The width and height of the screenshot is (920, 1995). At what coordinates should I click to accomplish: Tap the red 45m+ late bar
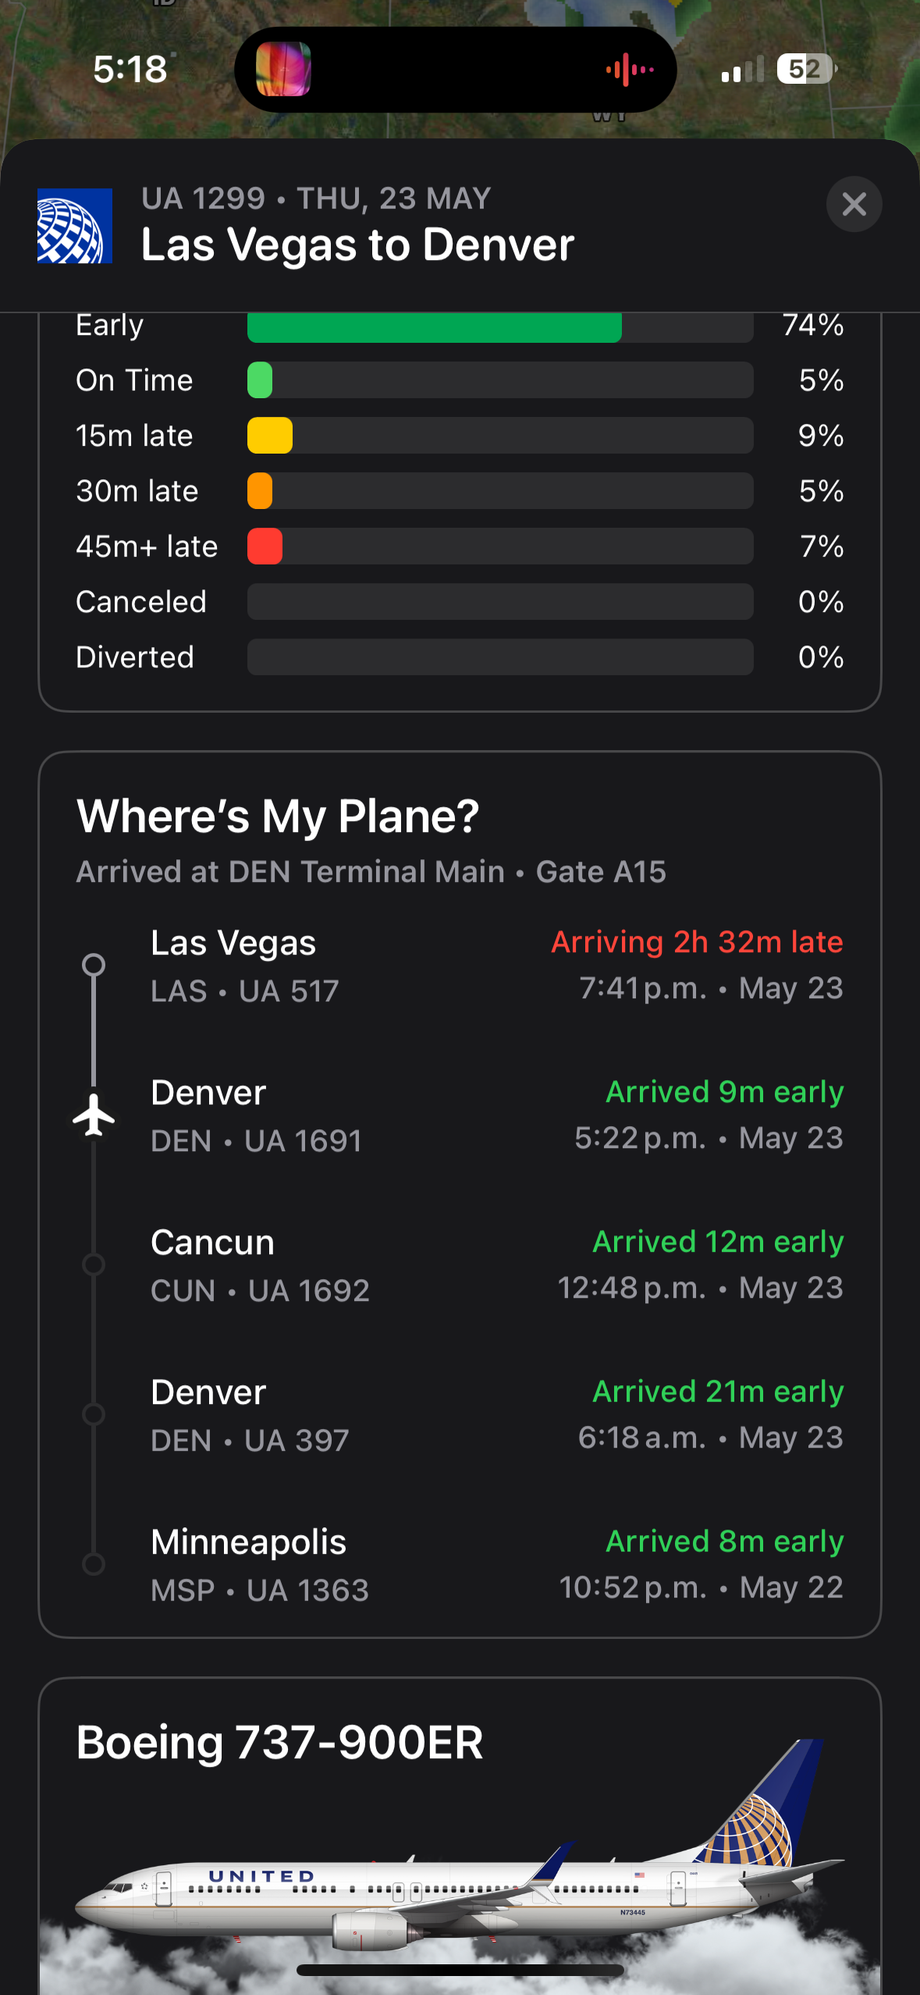pyautogui.click(x=265, y=547)
